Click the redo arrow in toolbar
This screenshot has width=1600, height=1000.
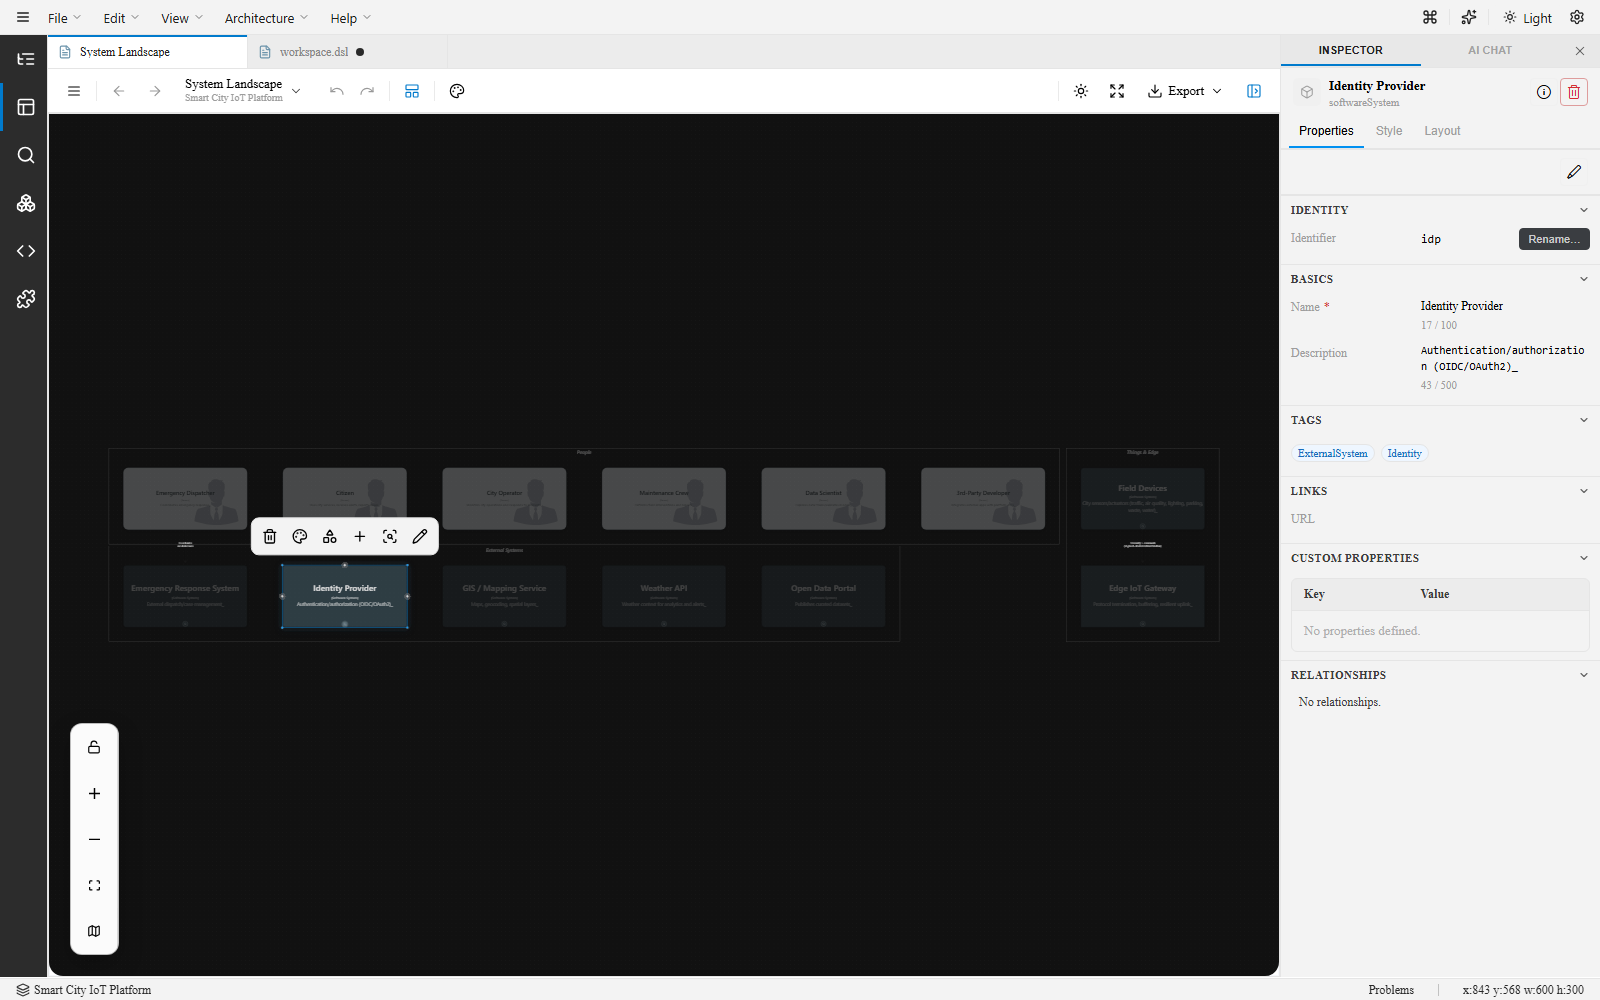(x=367, y=91)
